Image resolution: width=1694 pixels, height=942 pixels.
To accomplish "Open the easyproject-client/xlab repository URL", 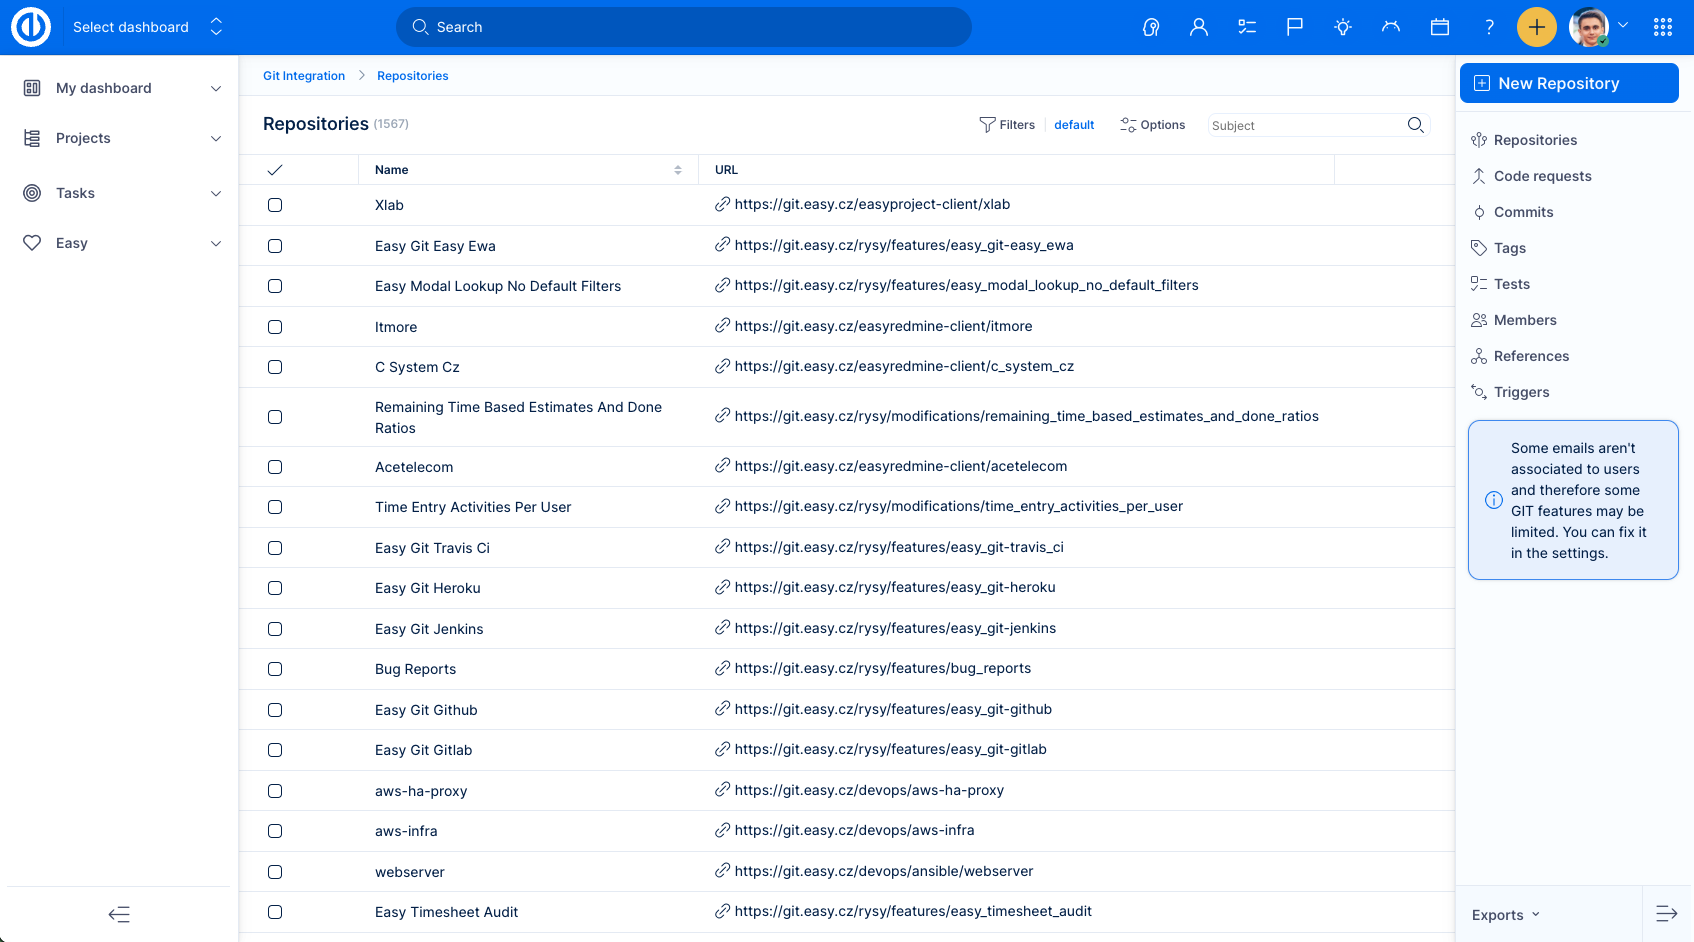I will point(872,204).
